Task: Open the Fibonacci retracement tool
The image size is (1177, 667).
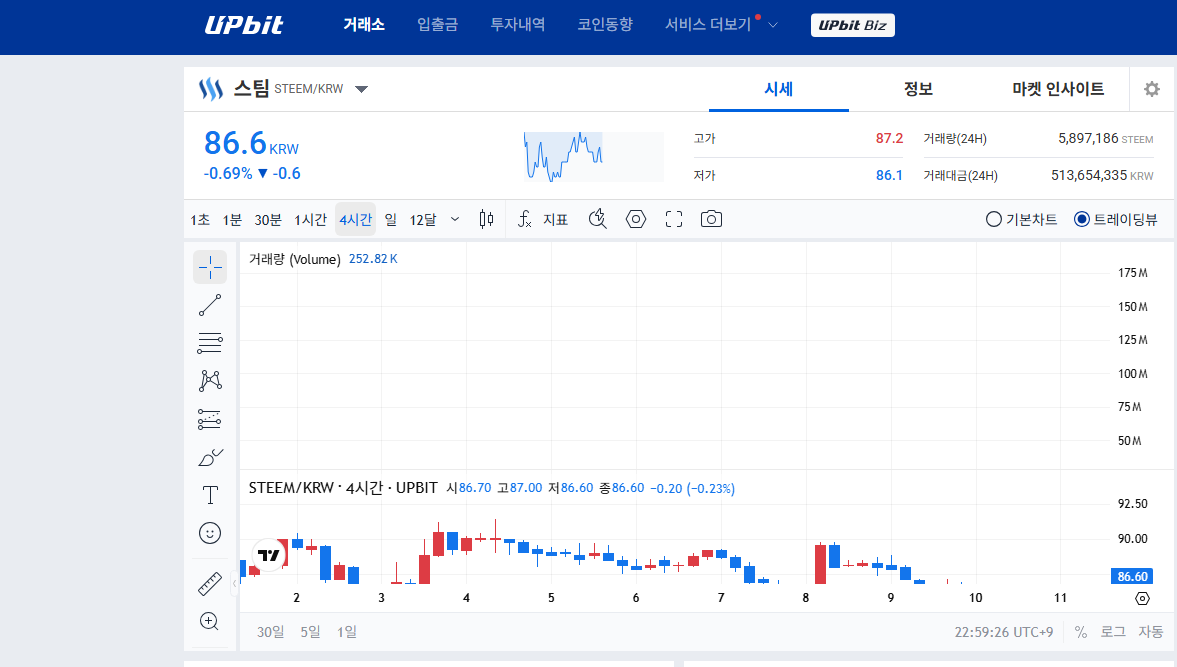Action: tap(210, 343)
